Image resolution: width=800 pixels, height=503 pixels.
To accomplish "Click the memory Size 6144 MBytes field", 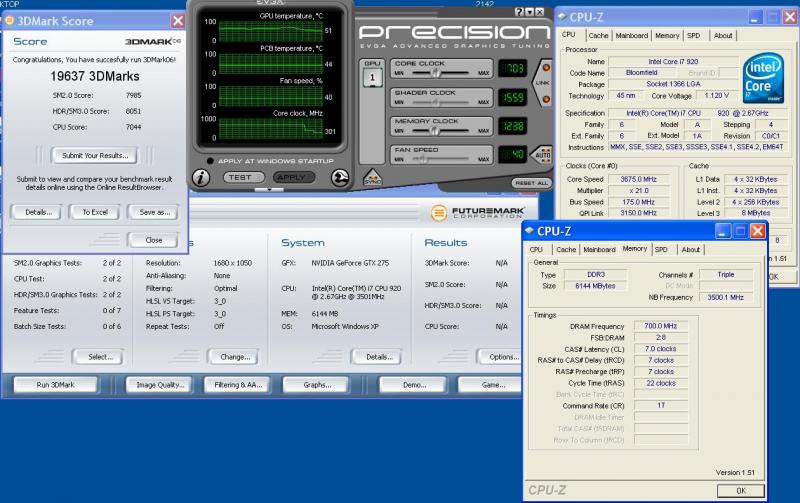I will (x=595, y=286).
